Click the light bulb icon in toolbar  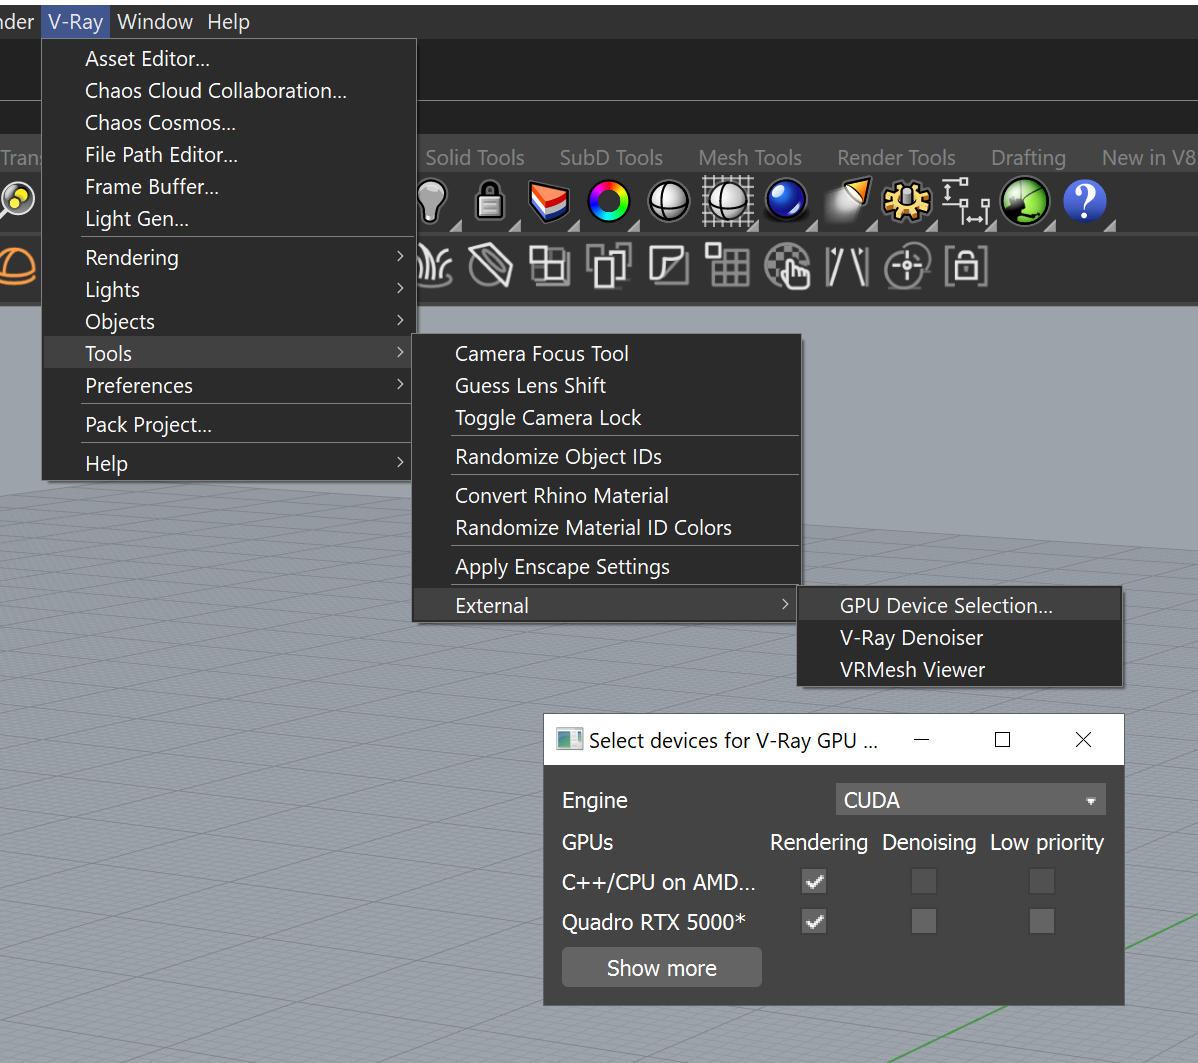coord(432,202)
